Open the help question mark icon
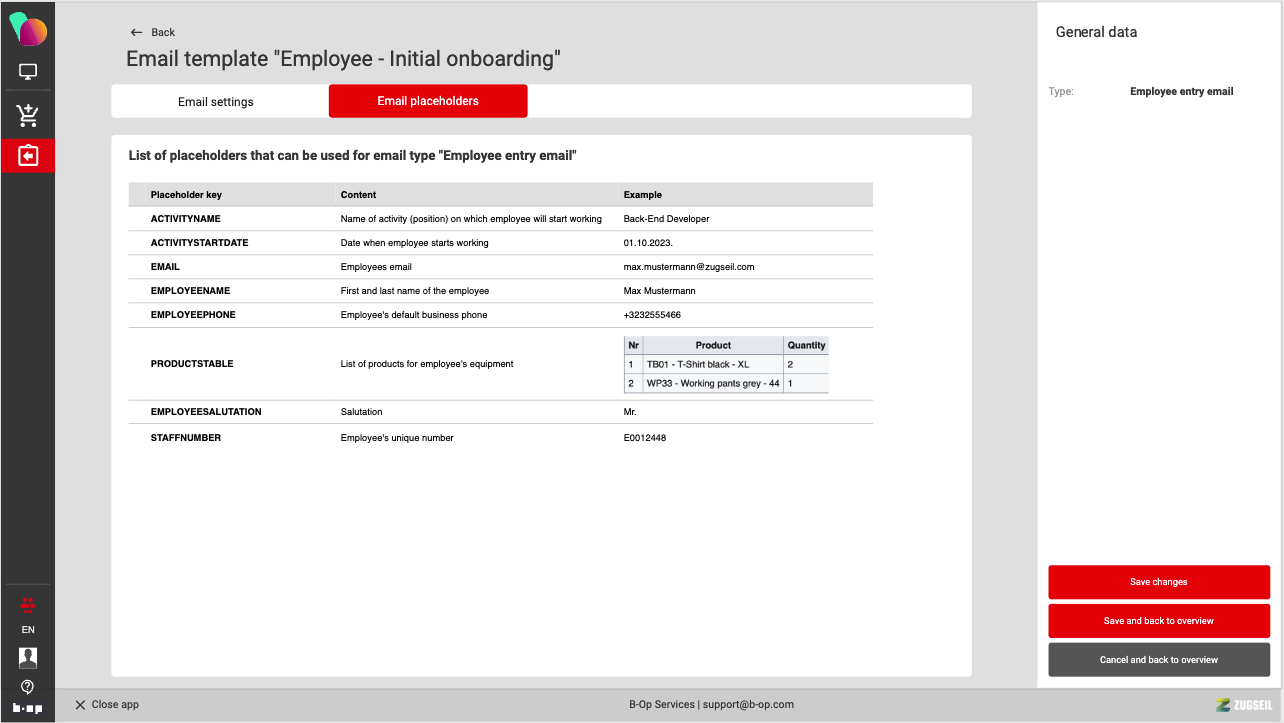 pos(28,686)
